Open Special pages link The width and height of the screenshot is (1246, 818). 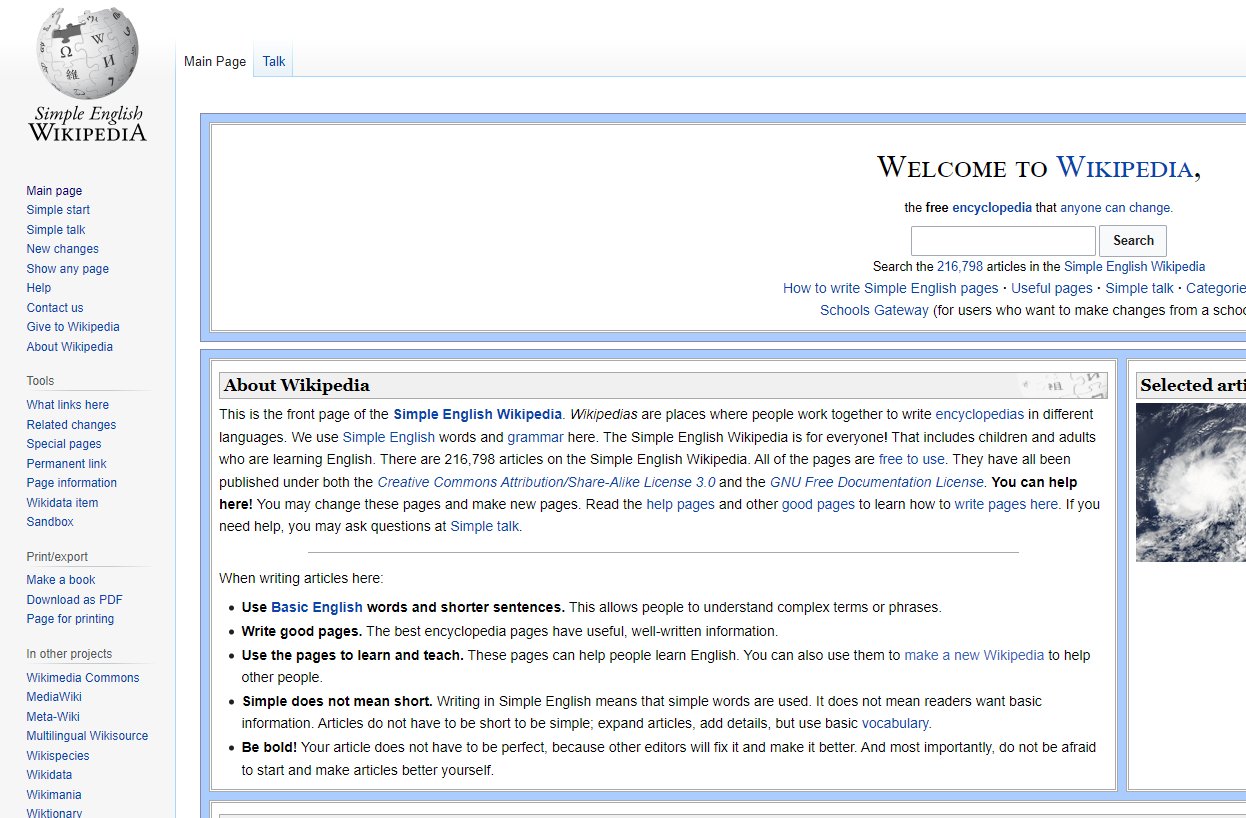click(64, 444)
